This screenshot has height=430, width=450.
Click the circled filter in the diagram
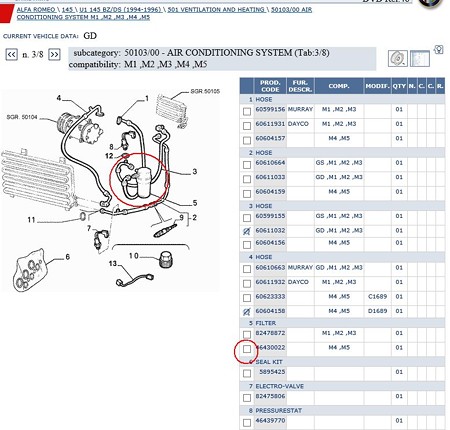(145, 183)
